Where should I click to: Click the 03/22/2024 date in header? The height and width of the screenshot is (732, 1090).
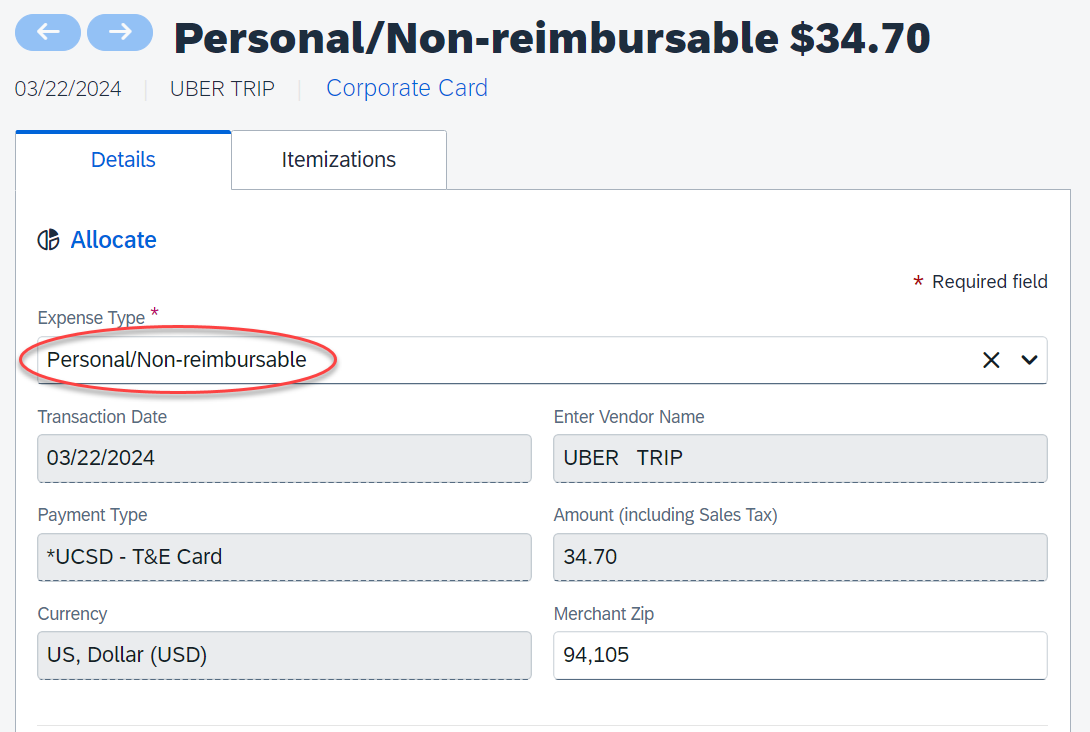(x=68, y=89)
